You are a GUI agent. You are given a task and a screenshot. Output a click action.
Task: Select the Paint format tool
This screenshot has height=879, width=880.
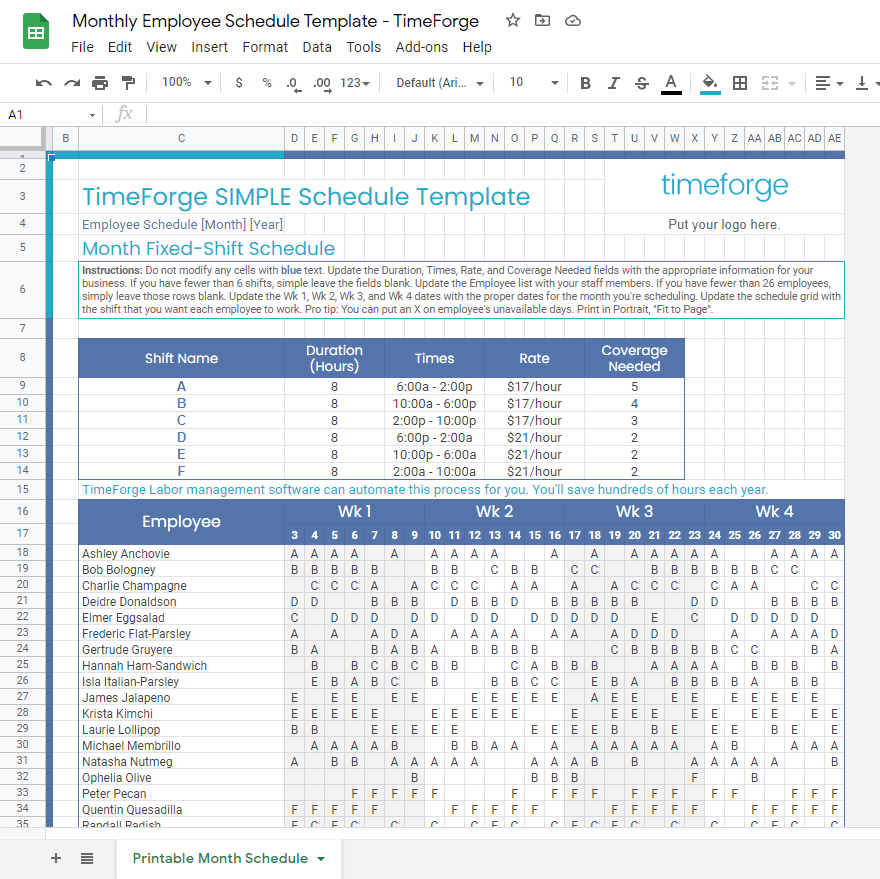coord(128,83)
